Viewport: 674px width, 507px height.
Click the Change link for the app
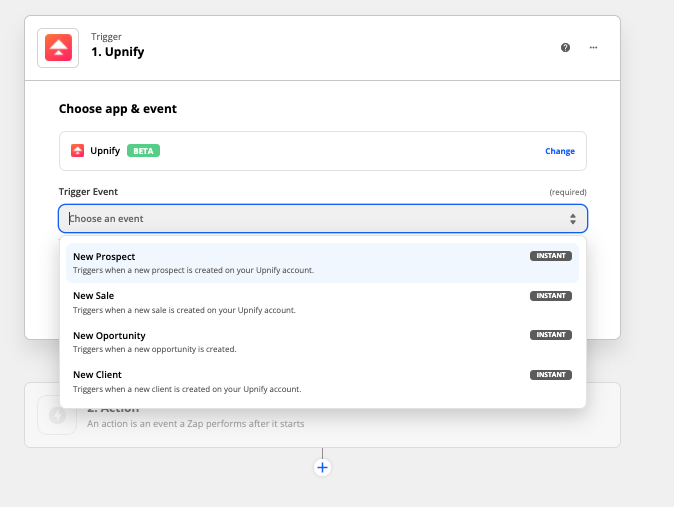coord(560,151)
